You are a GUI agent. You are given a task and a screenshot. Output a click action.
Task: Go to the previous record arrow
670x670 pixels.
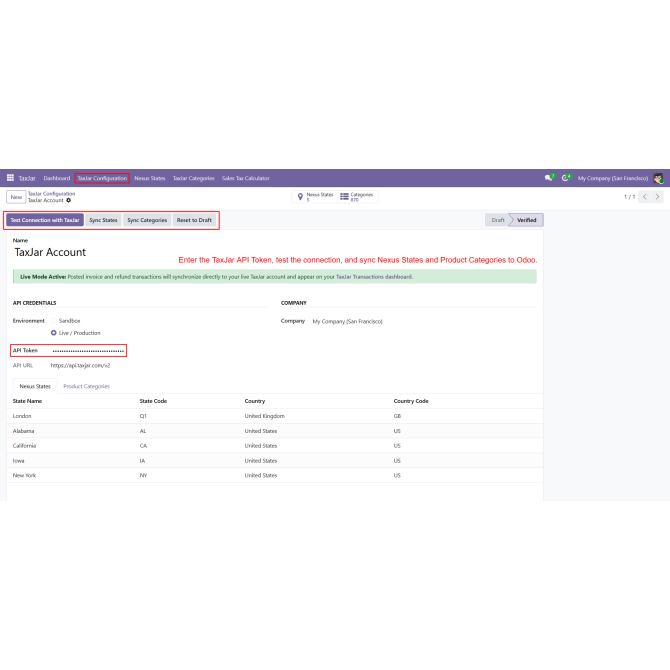coord(644,197)
